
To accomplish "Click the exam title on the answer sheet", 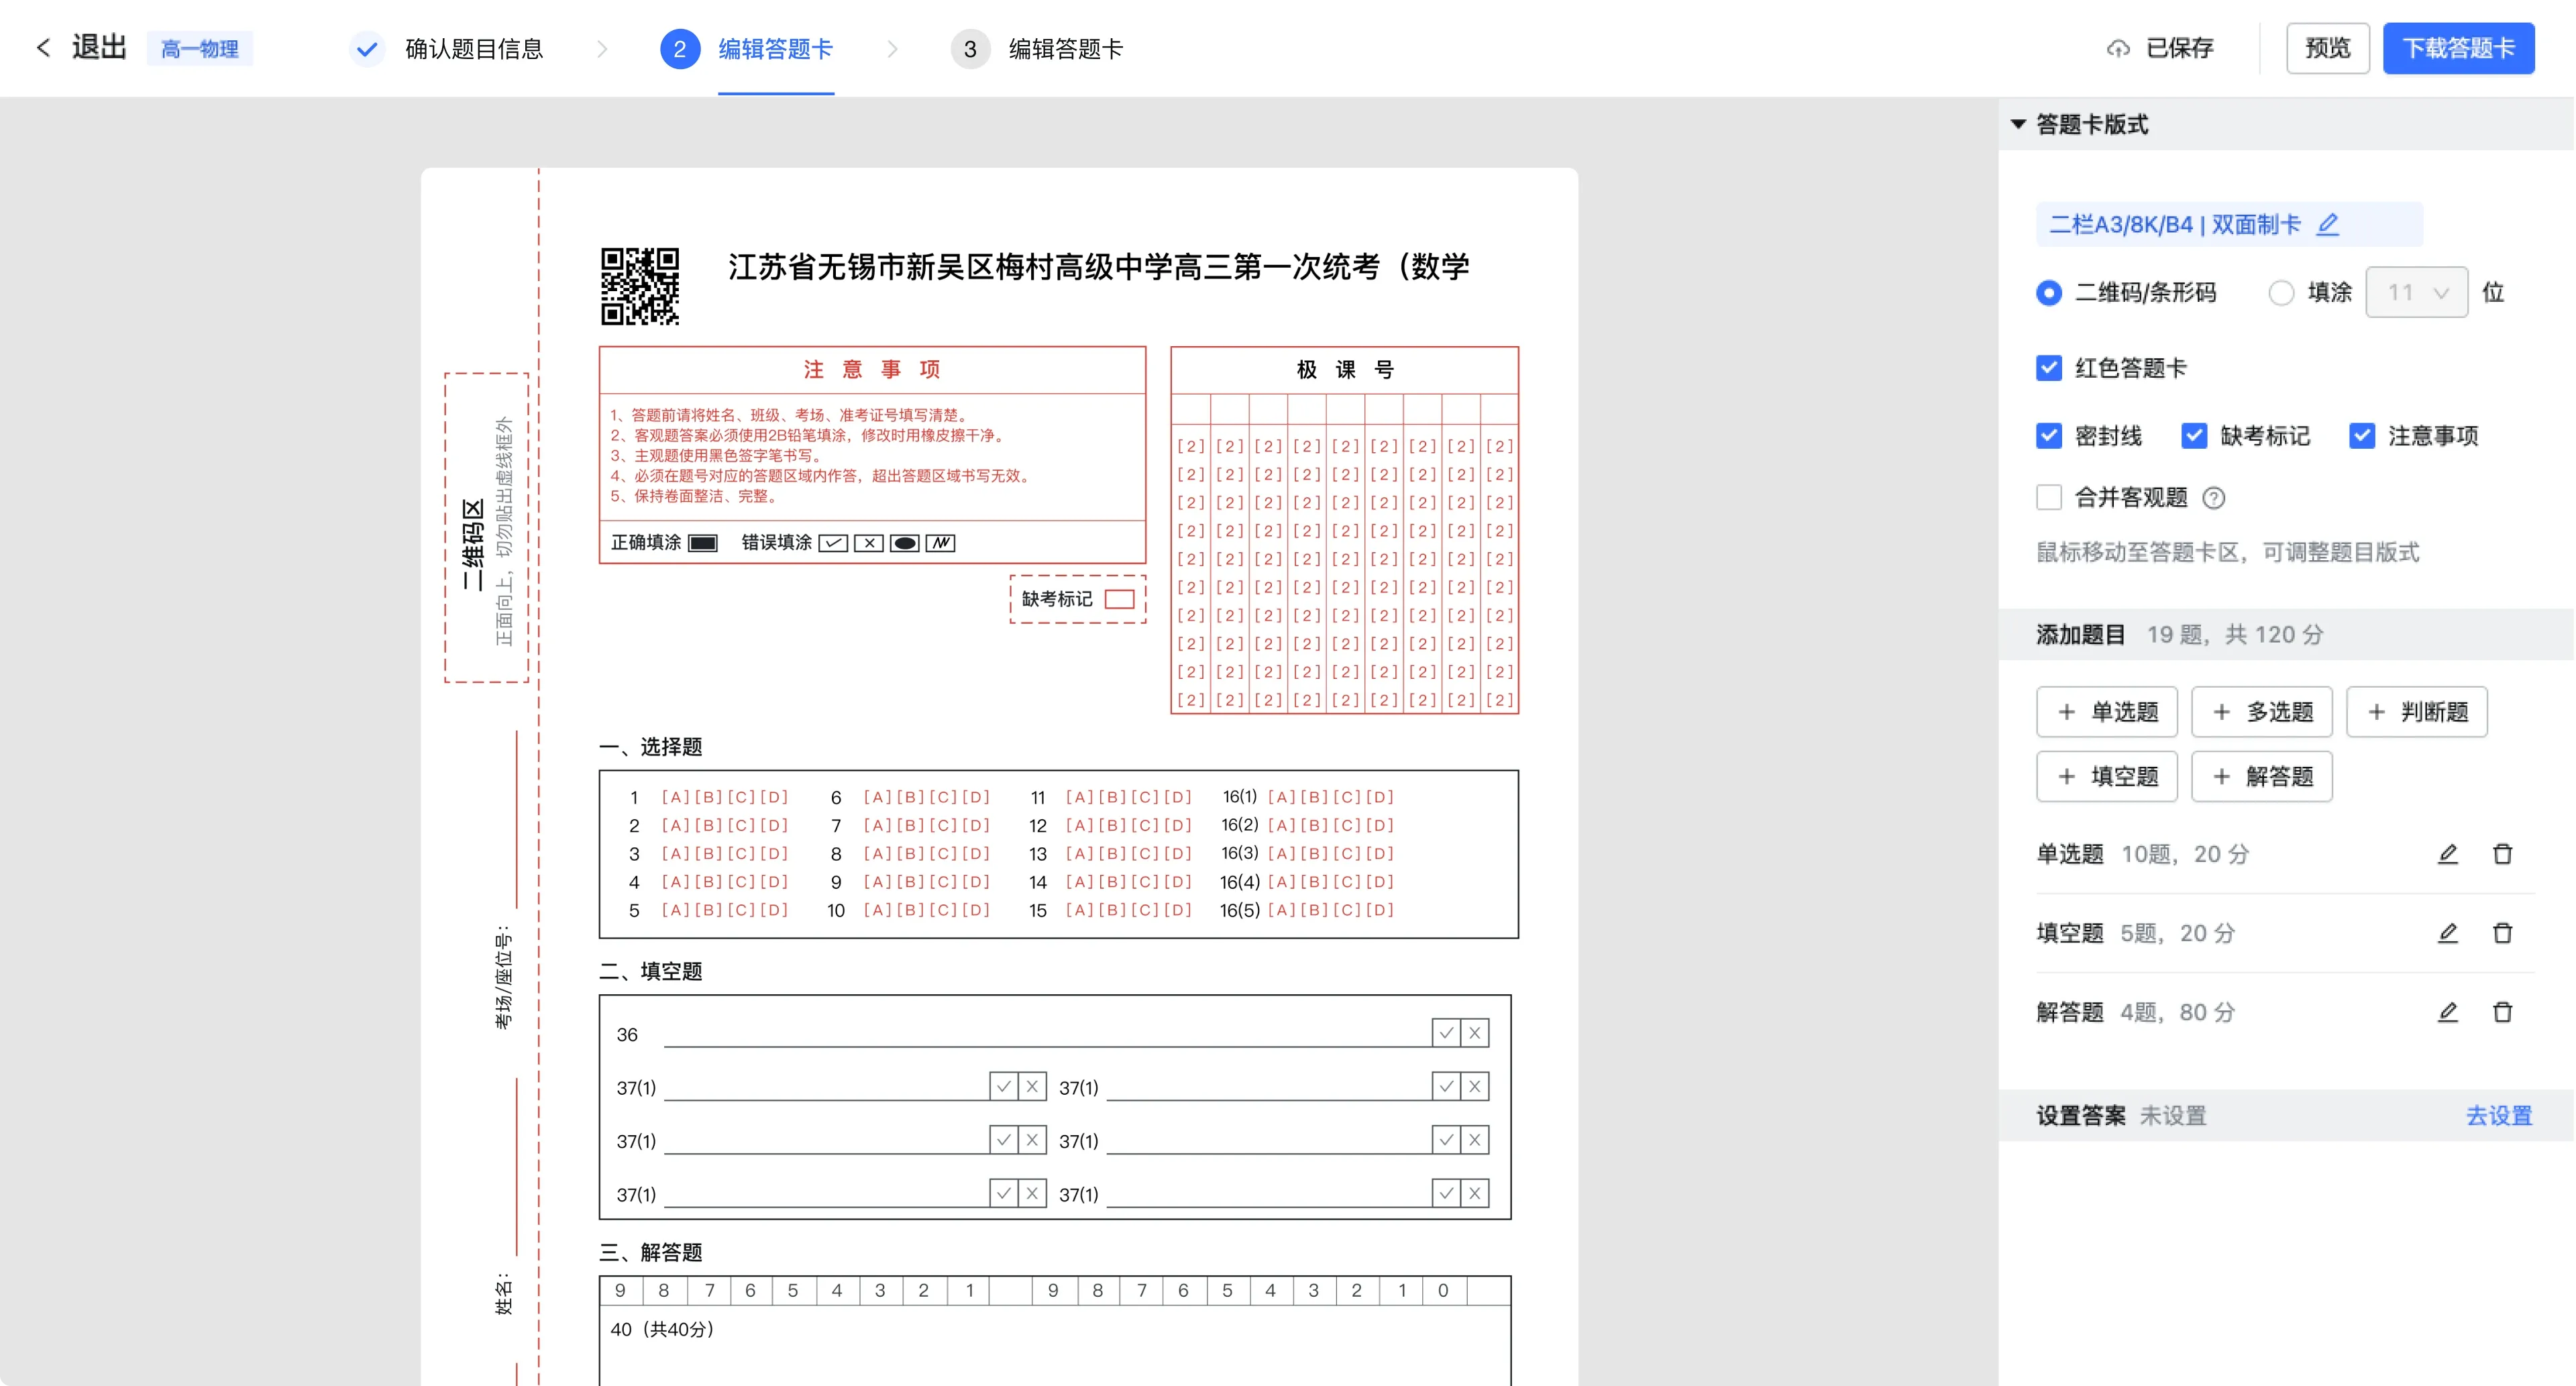I will [1099, 267].
